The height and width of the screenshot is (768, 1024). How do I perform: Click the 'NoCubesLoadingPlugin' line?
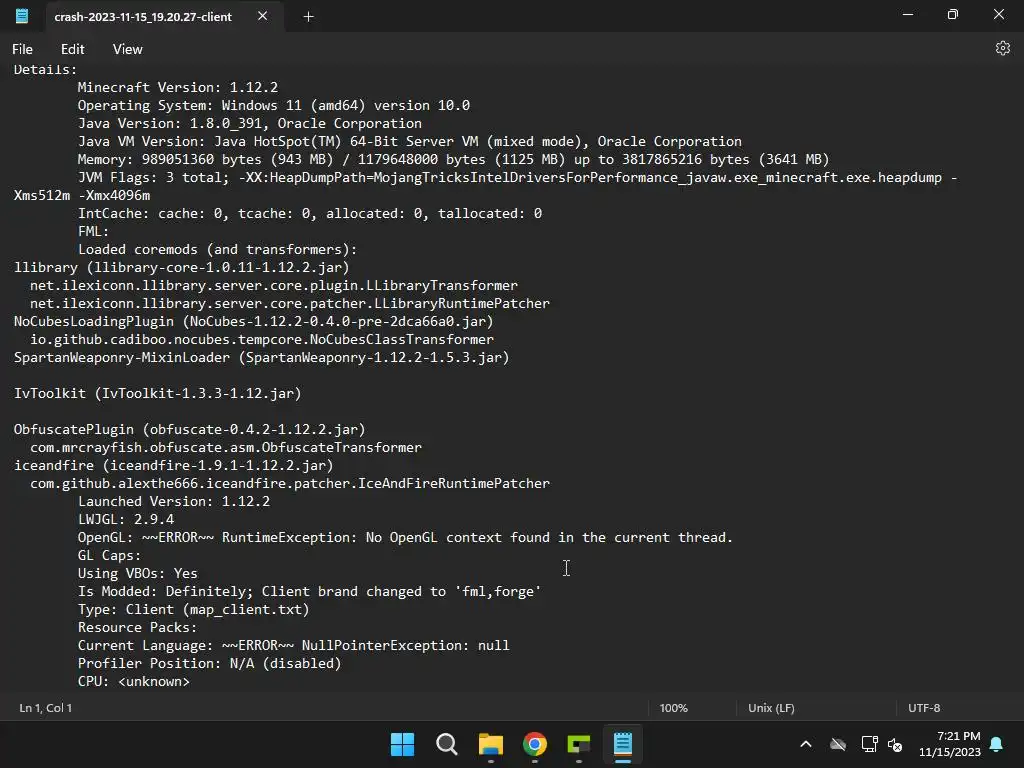[x=253, y=321]
